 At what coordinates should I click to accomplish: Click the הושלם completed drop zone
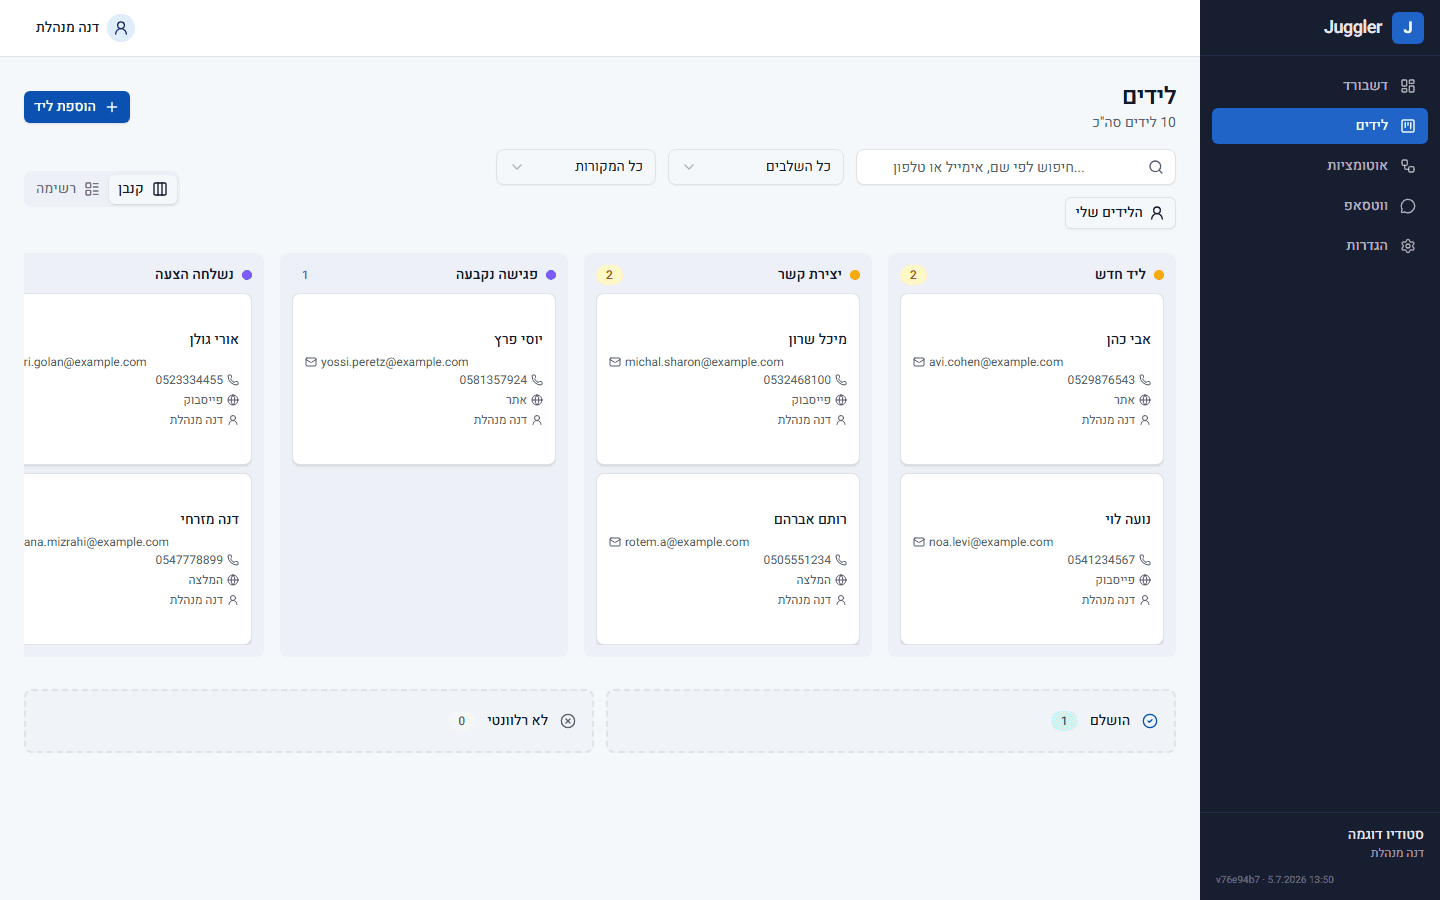891,721
